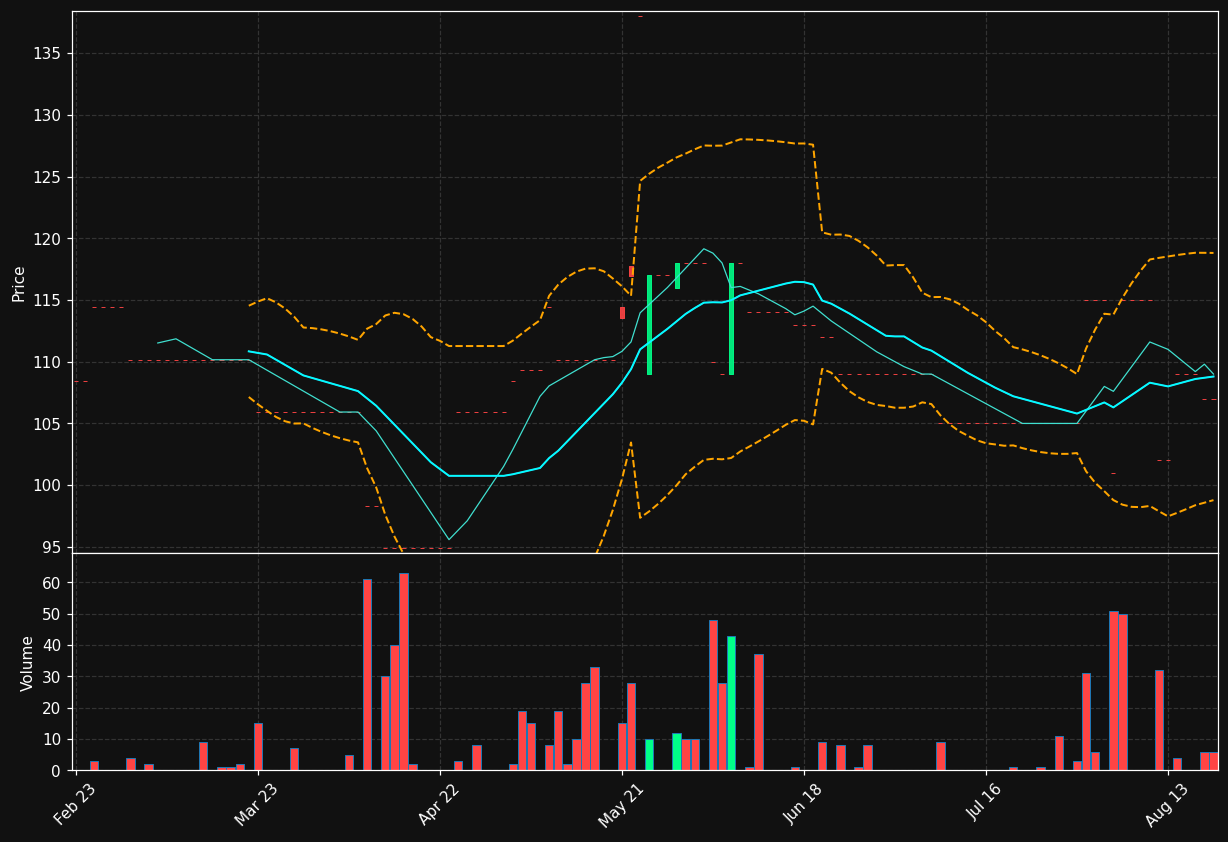Screen dimensions: 1228x842
Task: Select the Price y-axis title
Action: coord(19,283)
